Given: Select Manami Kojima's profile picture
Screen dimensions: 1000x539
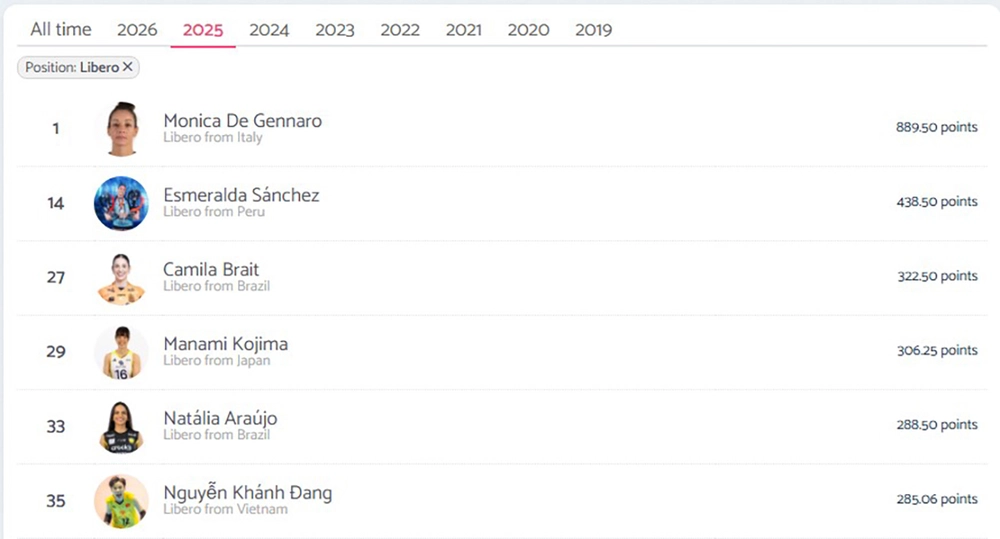Looking at the screenshot, I should coord(121,352).
